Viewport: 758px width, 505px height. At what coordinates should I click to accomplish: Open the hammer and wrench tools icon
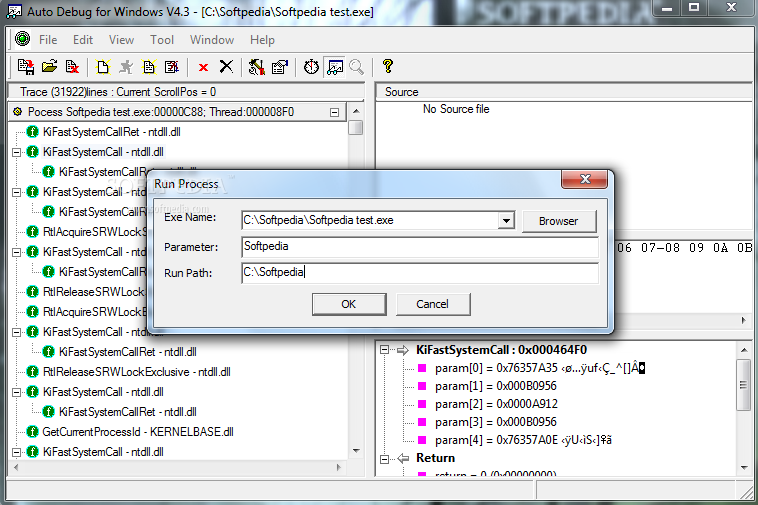[256, 67]
